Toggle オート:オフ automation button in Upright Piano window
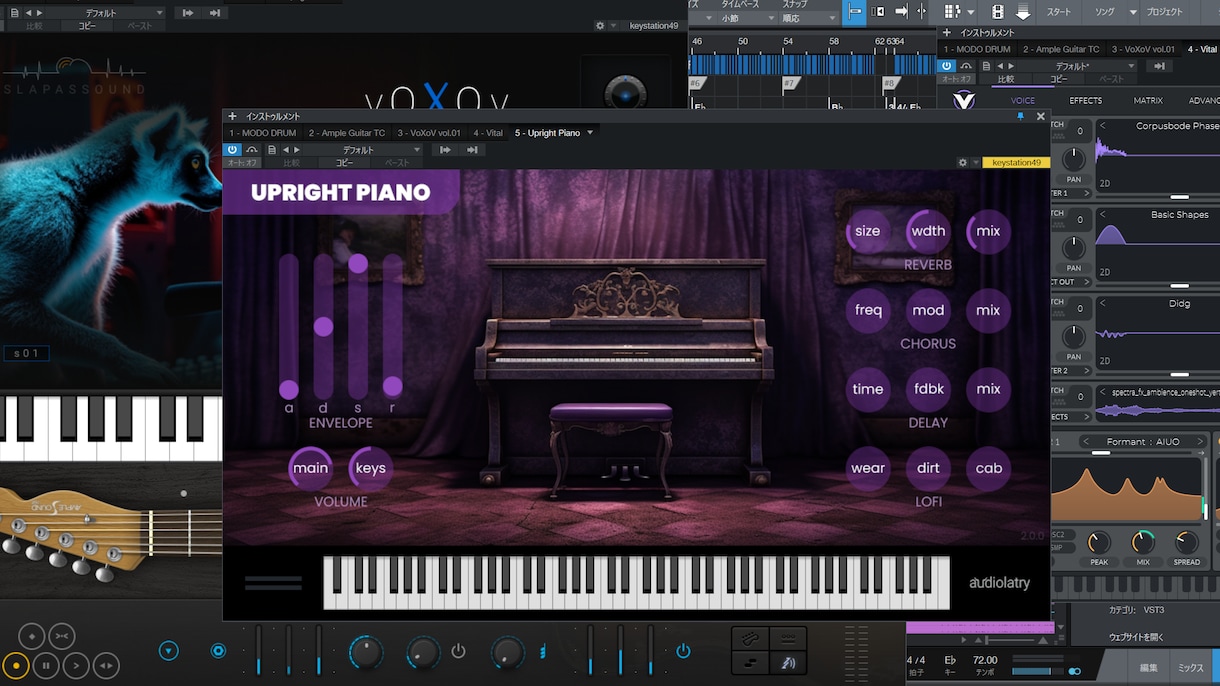Screen dimensions: 1220x686 241,163
